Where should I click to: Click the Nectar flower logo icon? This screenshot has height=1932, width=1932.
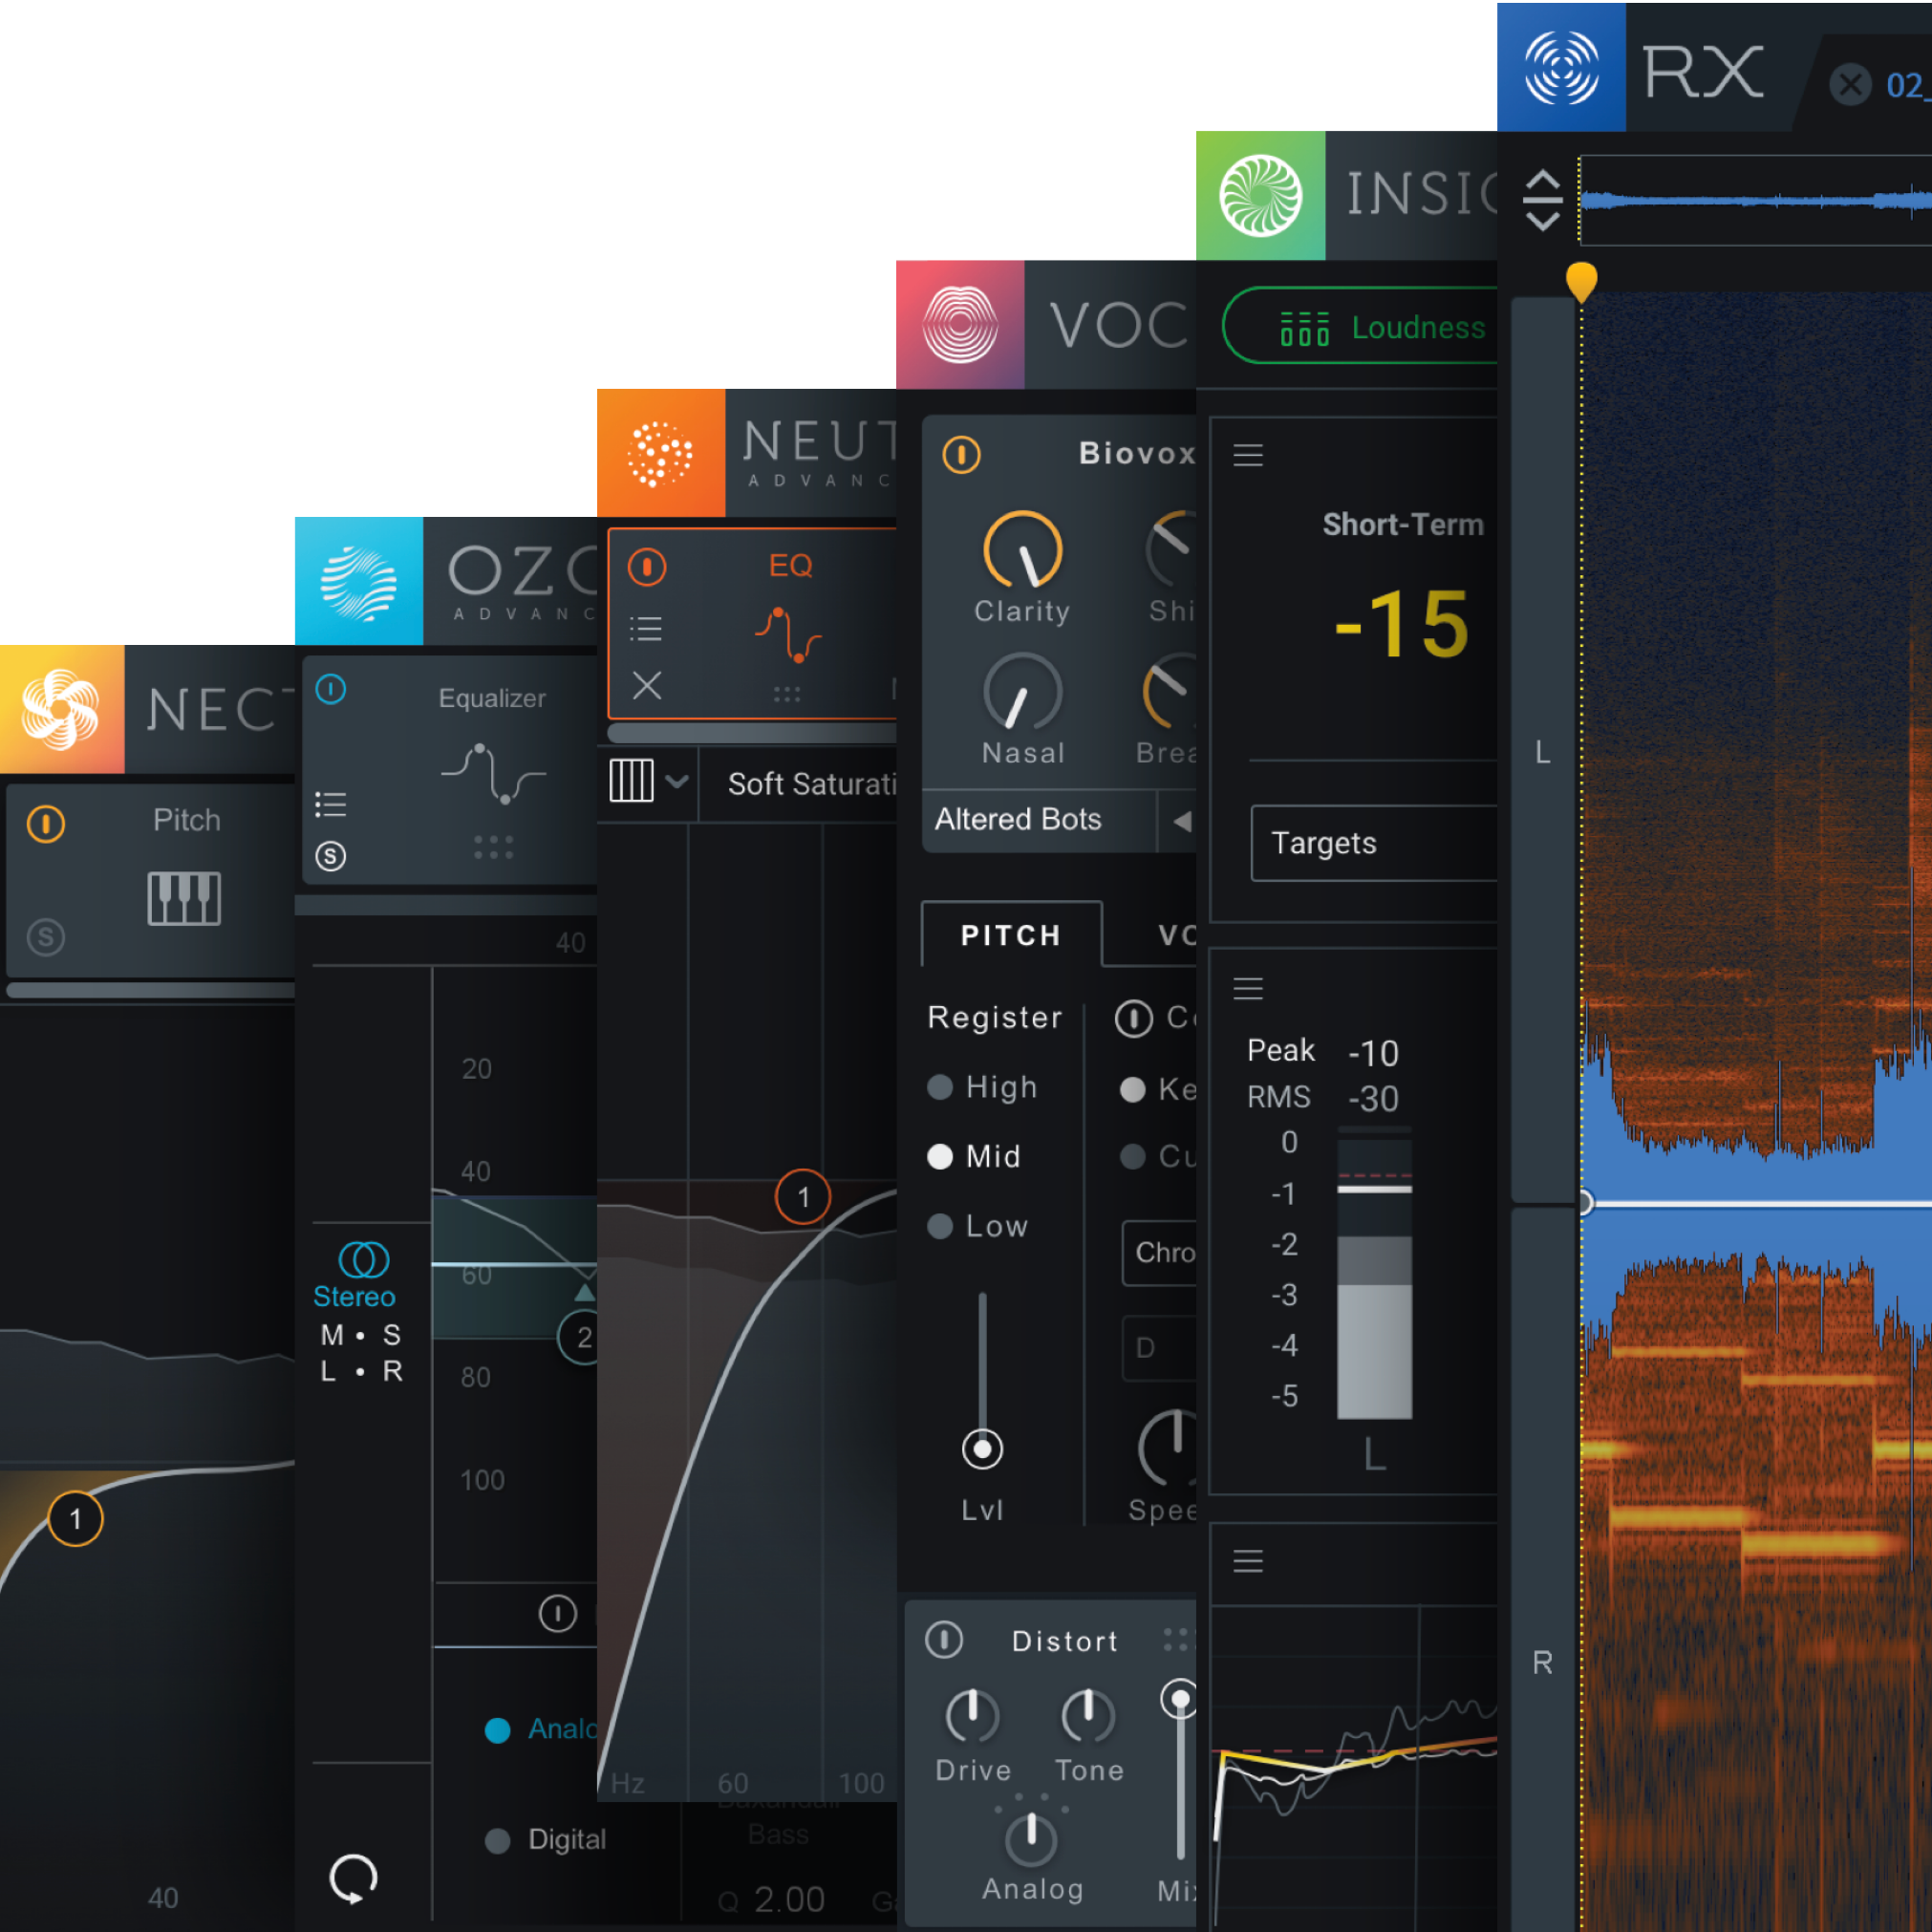pyautogui.click(x=61, y=710)
